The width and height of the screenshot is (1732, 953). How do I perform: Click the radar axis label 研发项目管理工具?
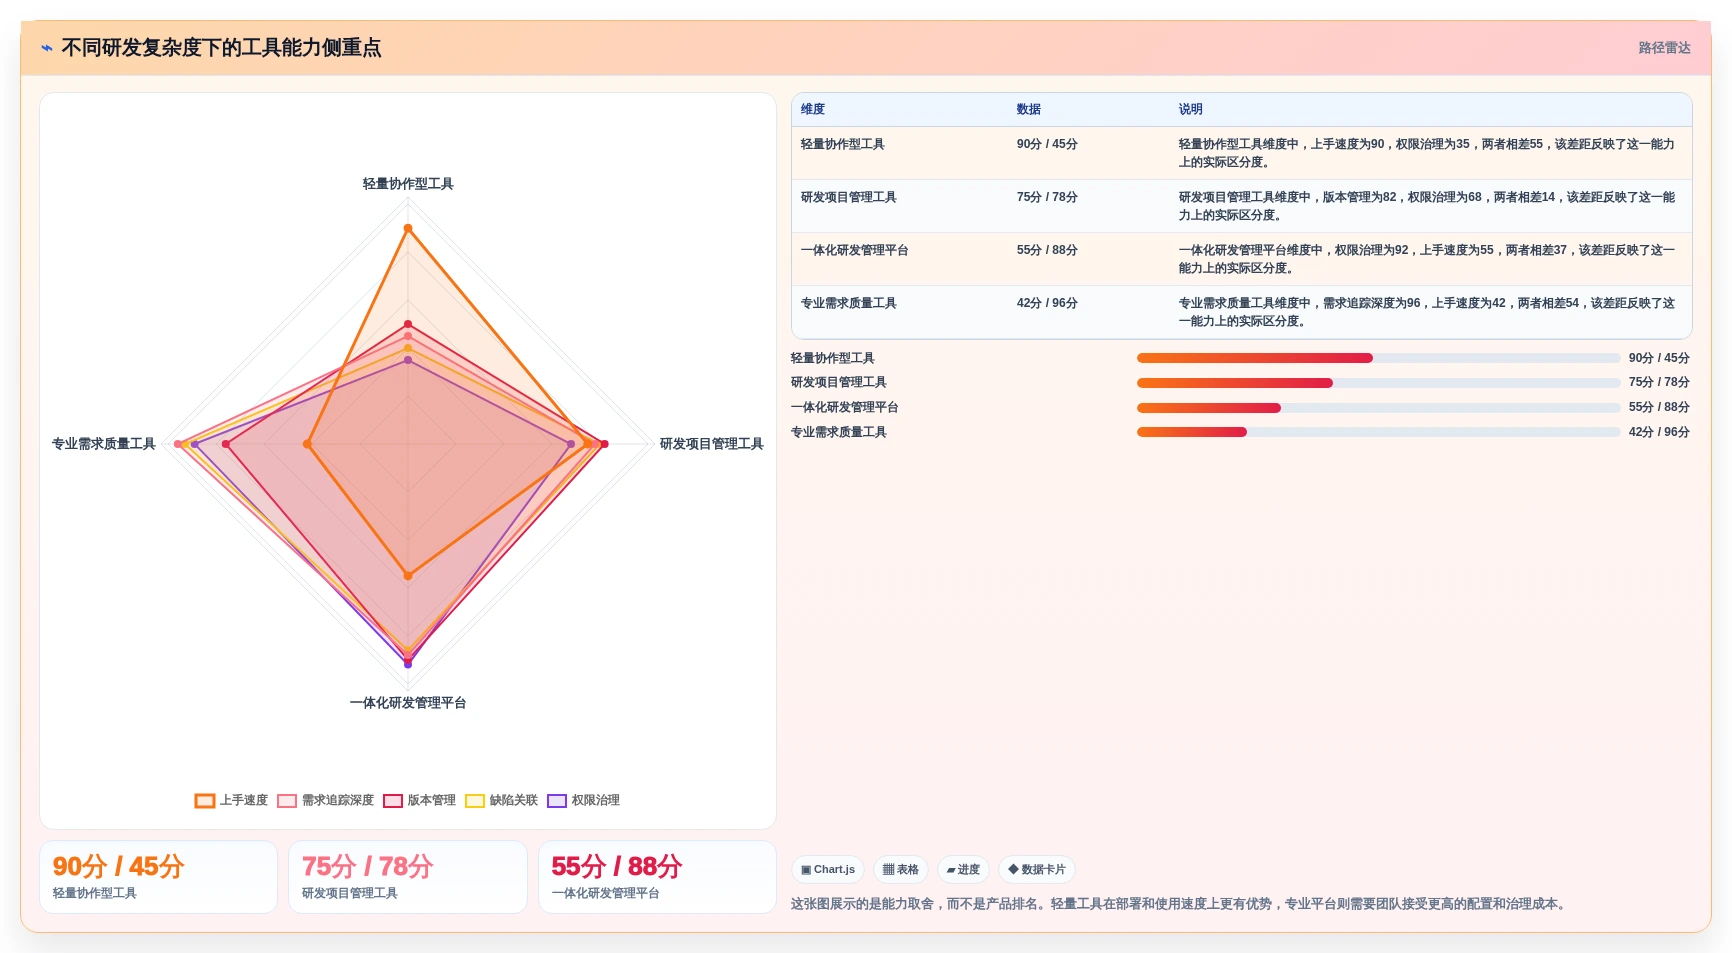(711, 444)
